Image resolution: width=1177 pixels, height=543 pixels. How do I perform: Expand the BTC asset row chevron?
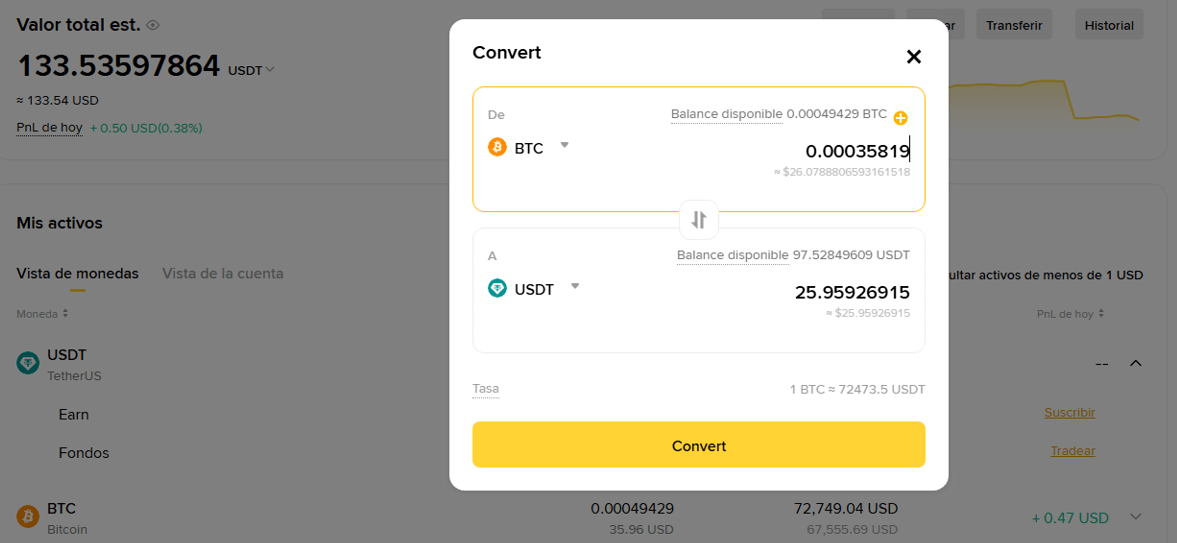[x=1135, y=517]
